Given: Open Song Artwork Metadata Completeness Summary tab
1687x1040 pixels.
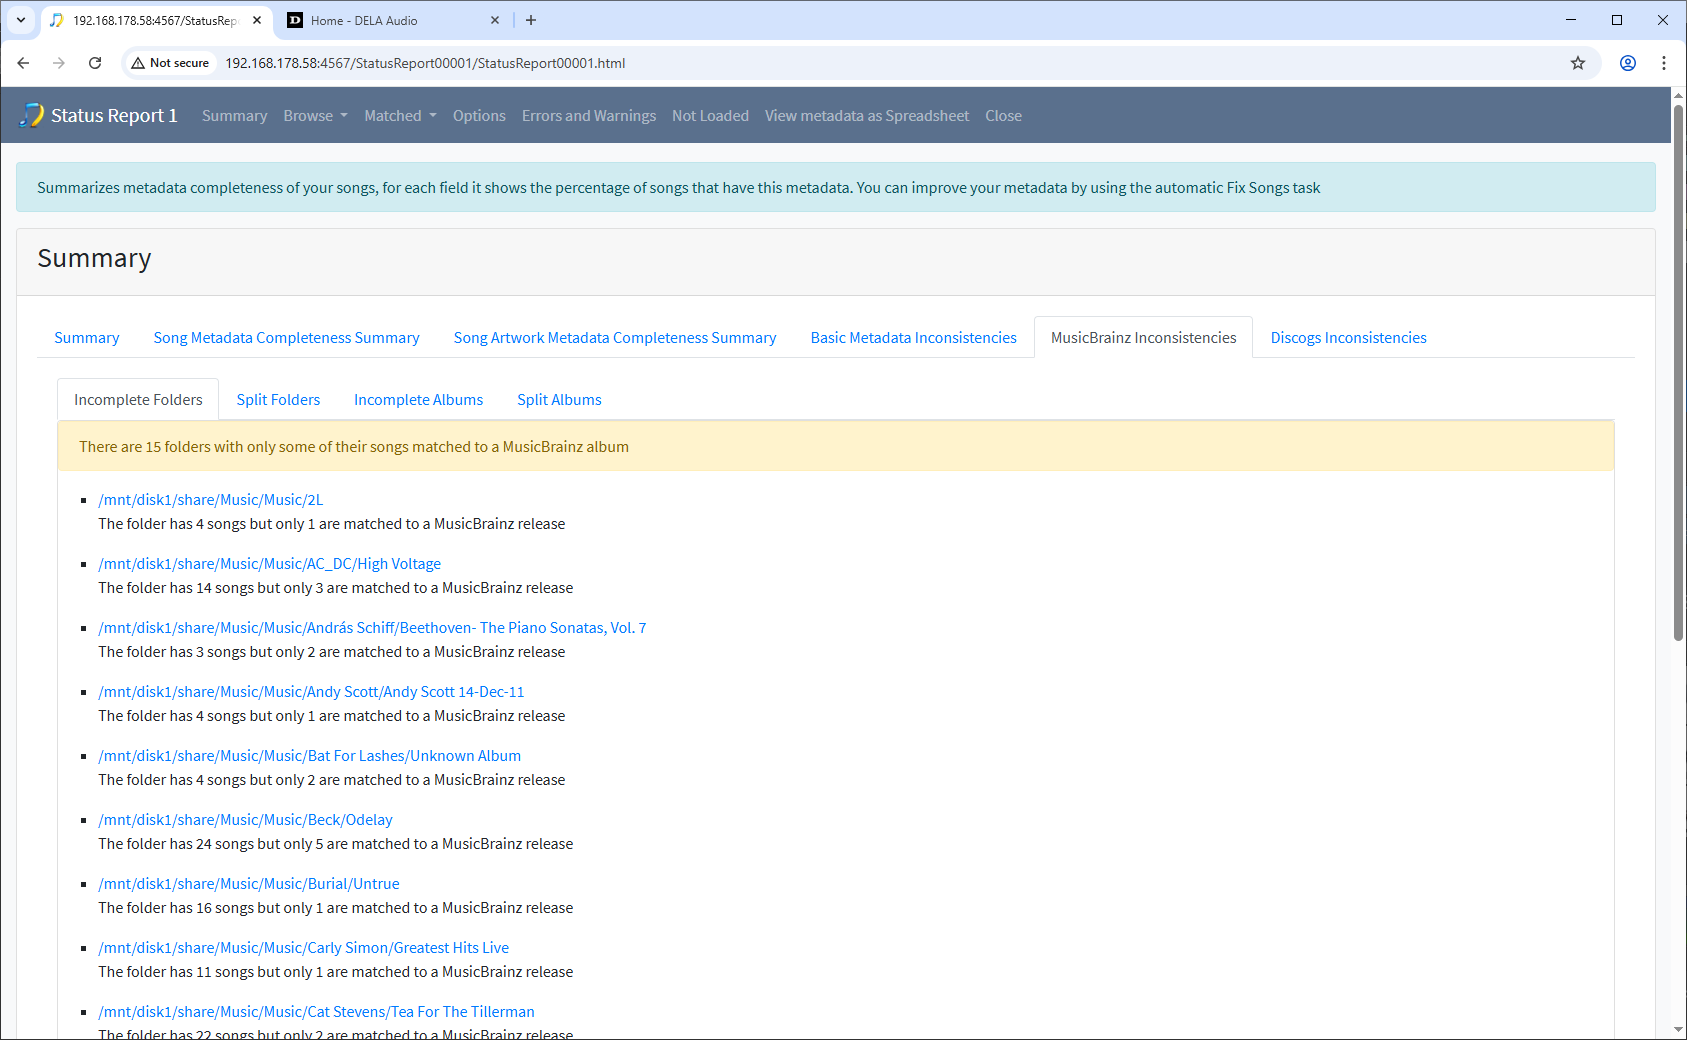Looking at the screenshot, I should coord(614,338).
